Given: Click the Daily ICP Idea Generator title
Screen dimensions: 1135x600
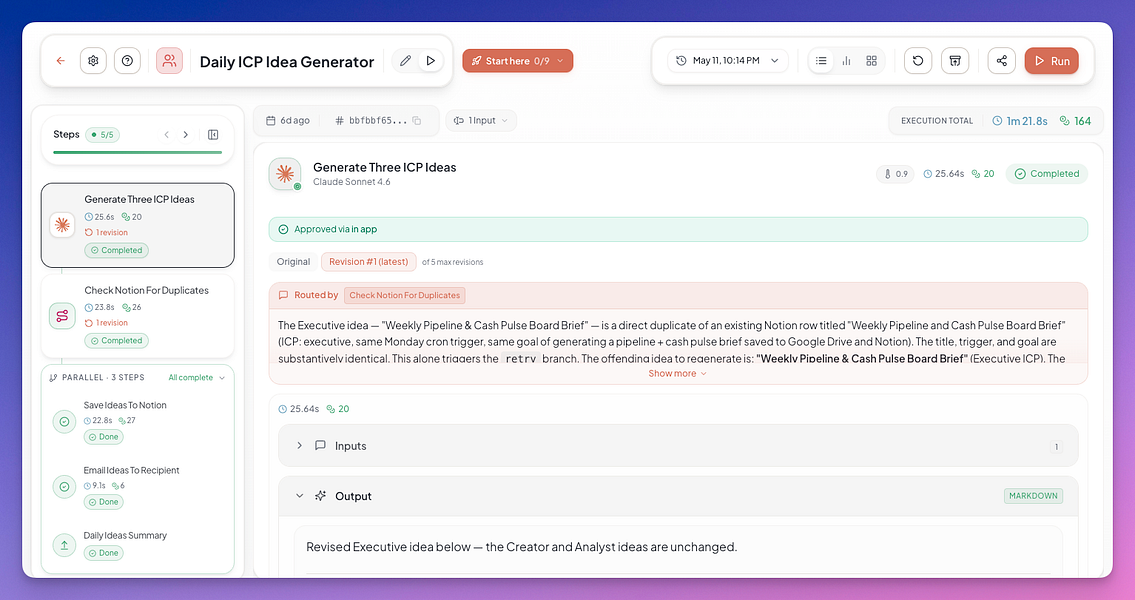Looking at the screenshot, I should point(287,62).
